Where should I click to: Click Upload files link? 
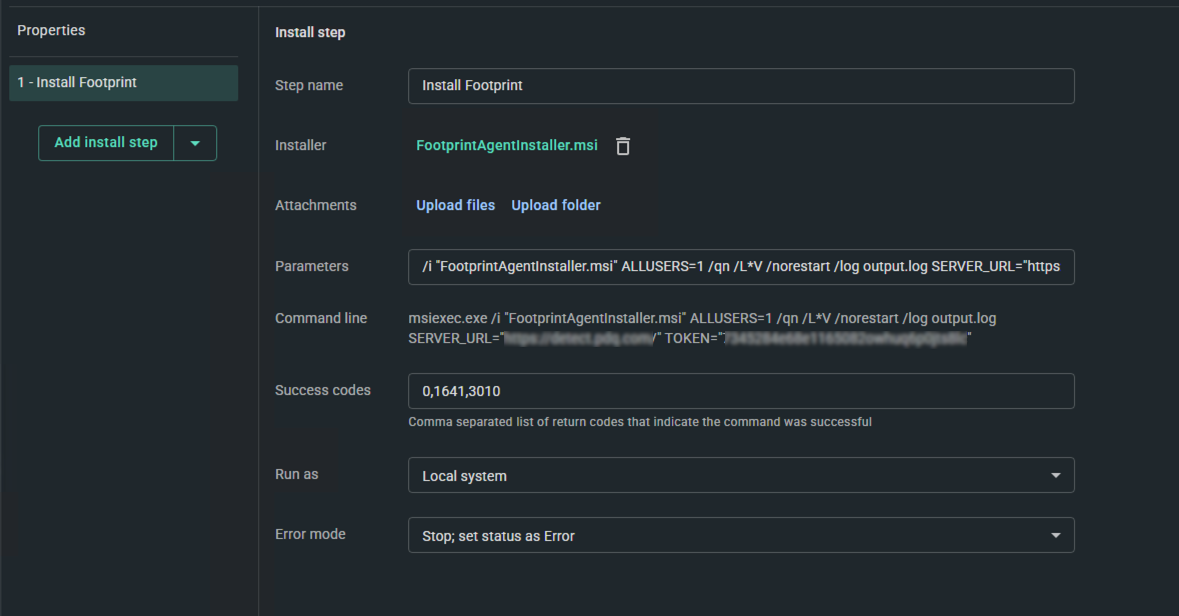[456, 205]
